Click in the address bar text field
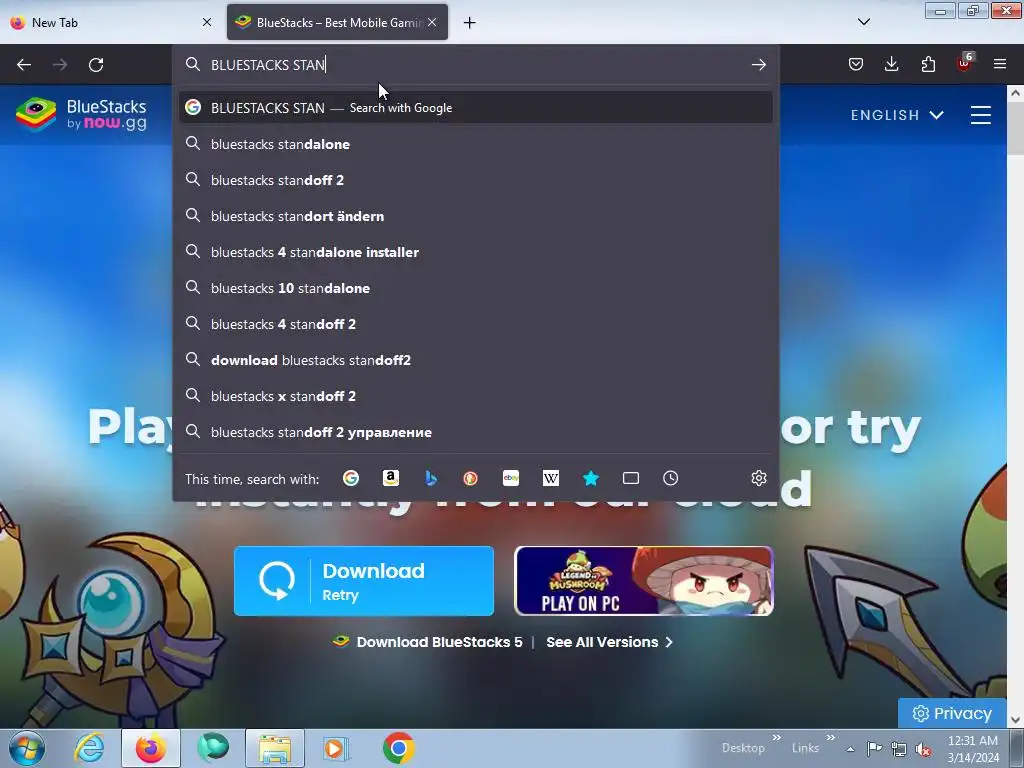Image resolution: width=1024 pixels, height=768 pixels. (x=477, y=65)
